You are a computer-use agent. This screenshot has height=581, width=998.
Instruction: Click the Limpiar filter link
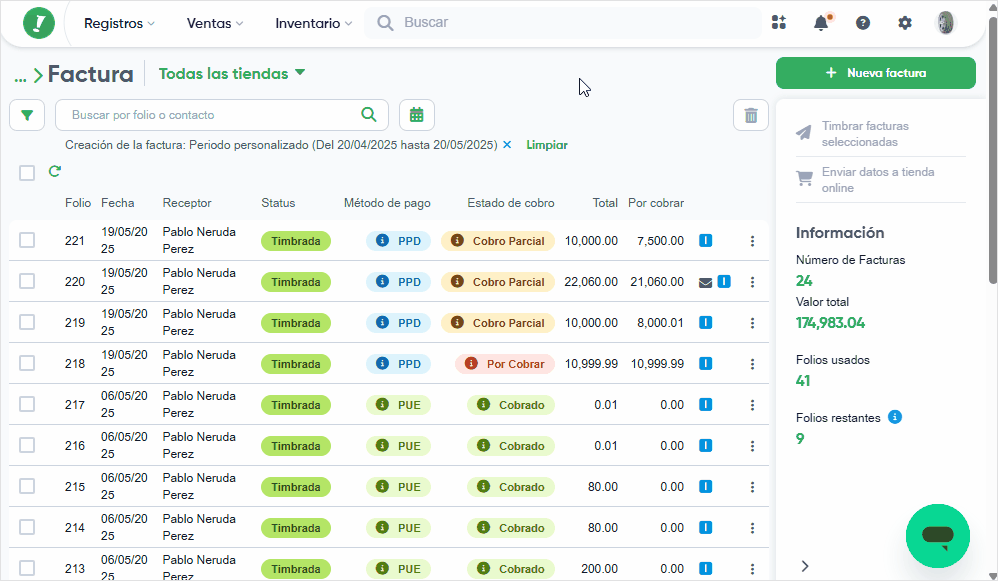[x=547, y=145]
